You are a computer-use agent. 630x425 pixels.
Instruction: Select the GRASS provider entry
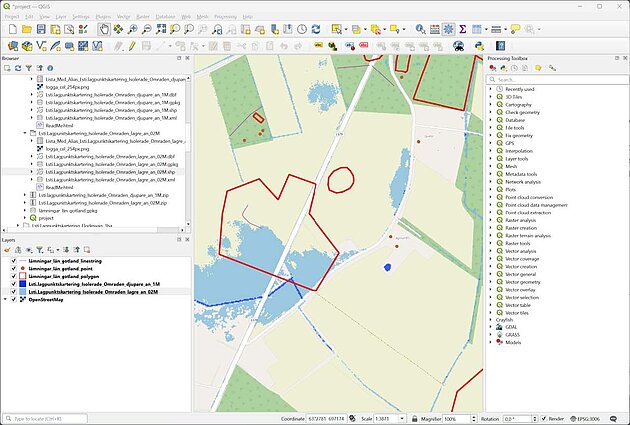pos(512,335)
